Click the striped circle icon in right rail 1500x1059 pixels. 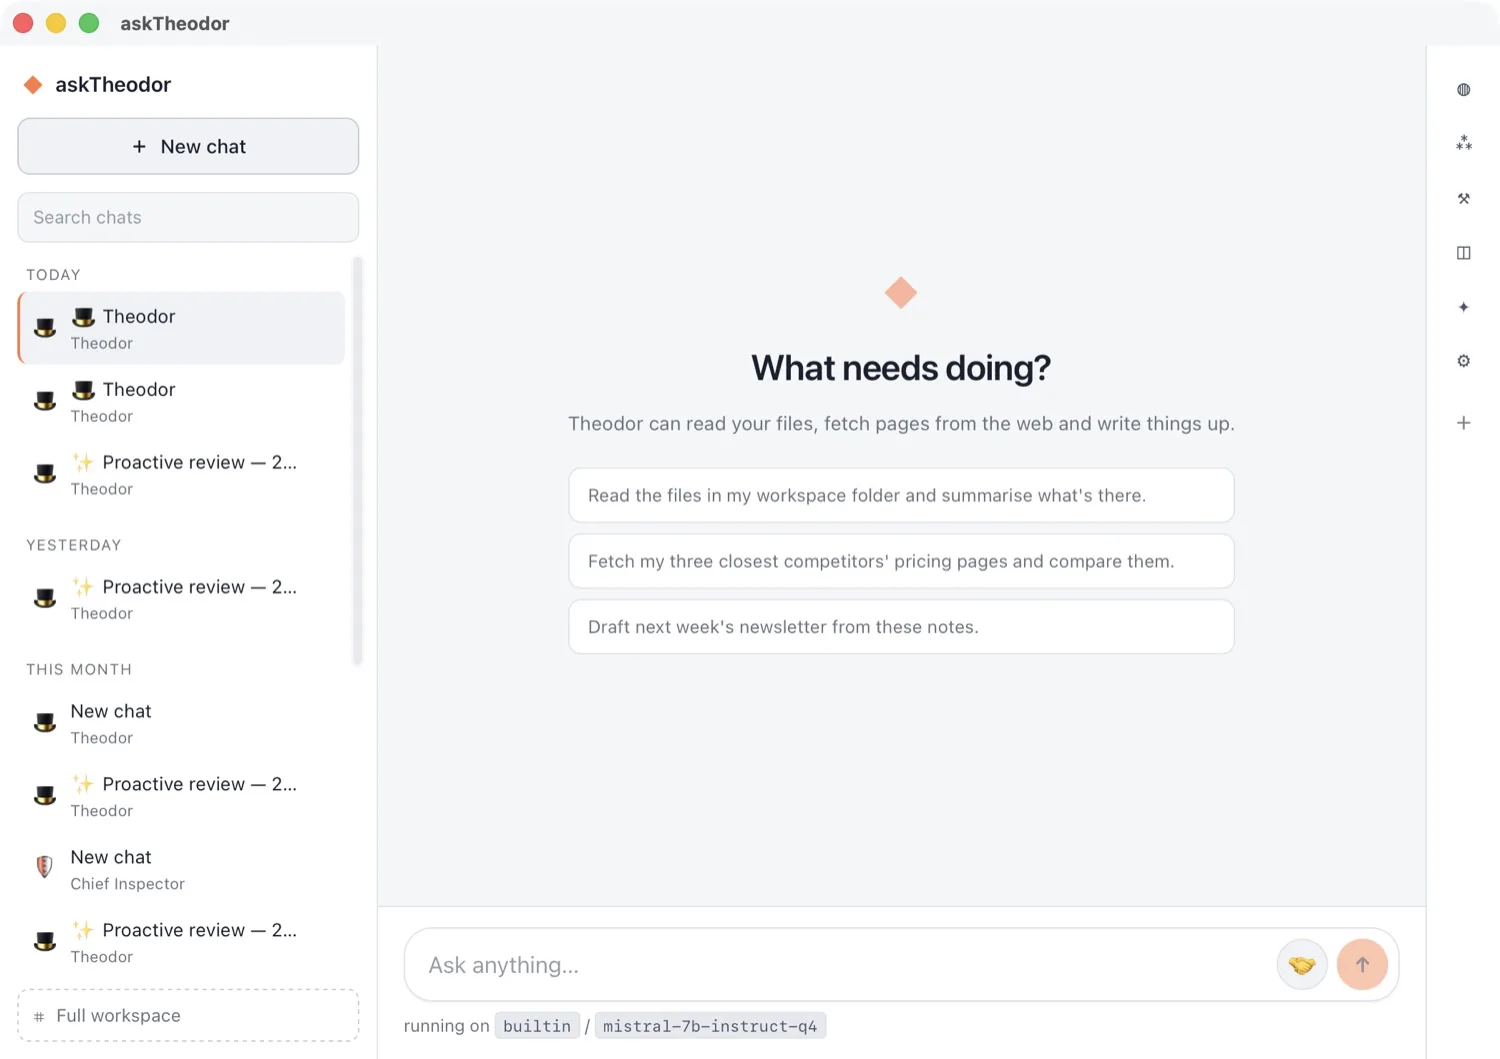click(x=1463, y=90)
